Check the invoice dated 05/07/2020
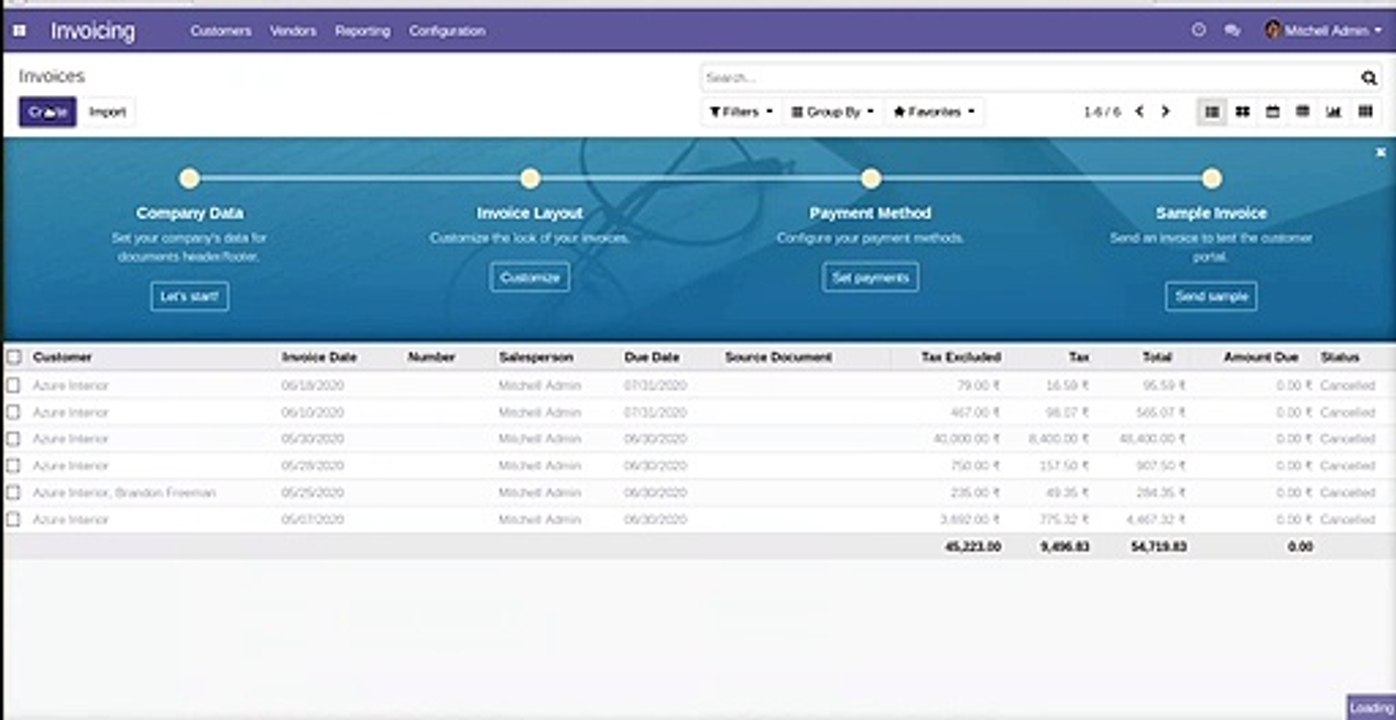The height and width of the screenshot is (720, 1396). (14, 520)
